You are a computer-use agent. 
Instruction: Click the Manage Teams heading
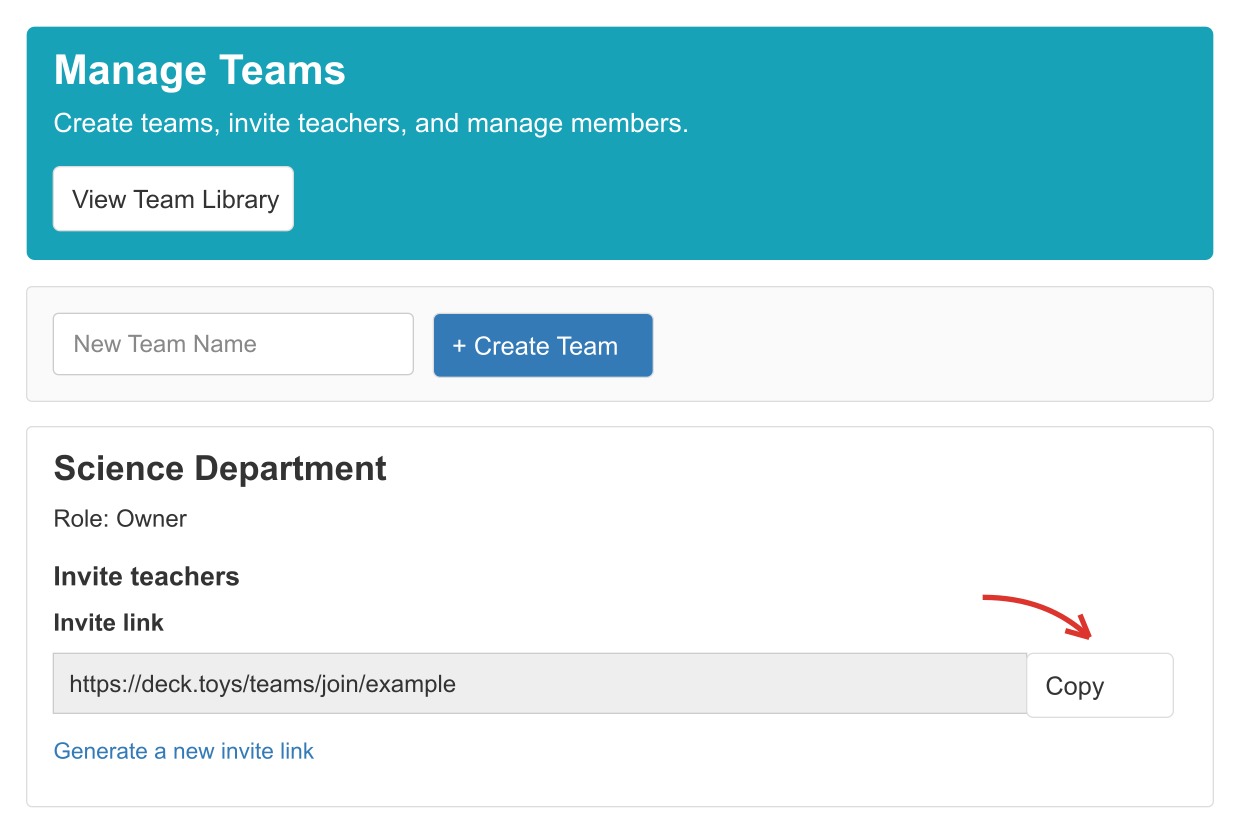click(199, 71)
